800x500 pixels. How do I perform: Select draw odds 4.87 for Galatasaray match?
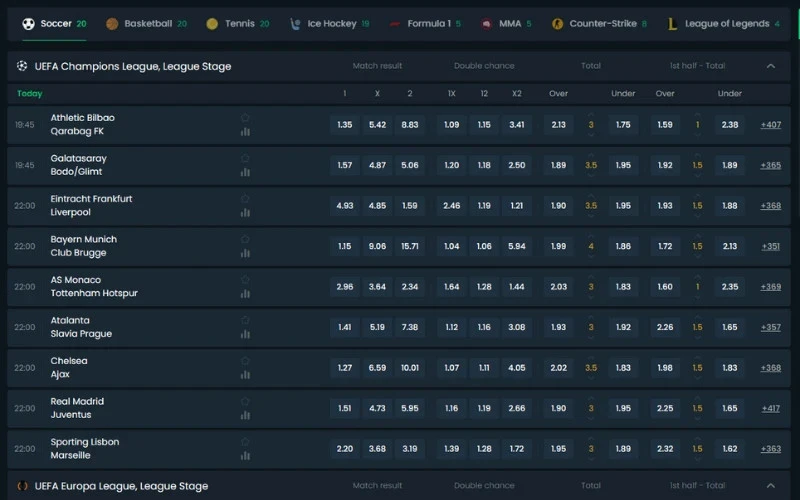pyautogui.click(x=378, y=165)
